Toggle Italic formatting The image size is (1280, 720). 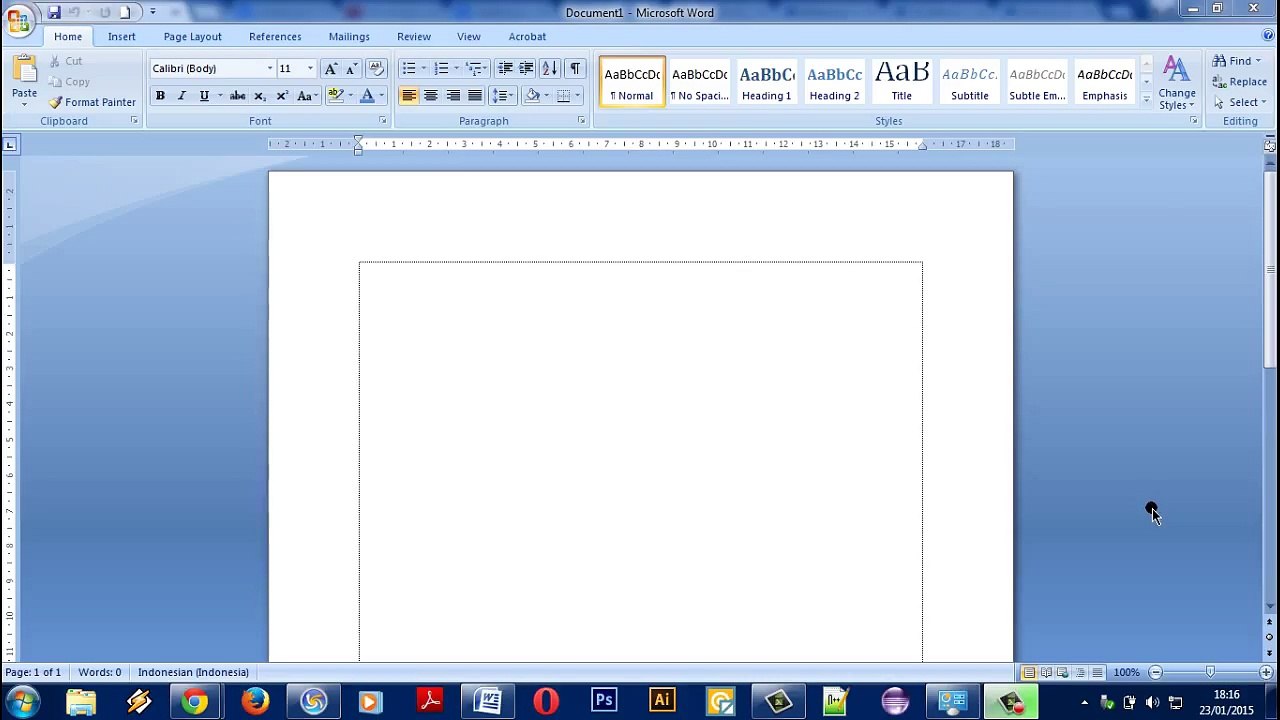coord(181,96)
